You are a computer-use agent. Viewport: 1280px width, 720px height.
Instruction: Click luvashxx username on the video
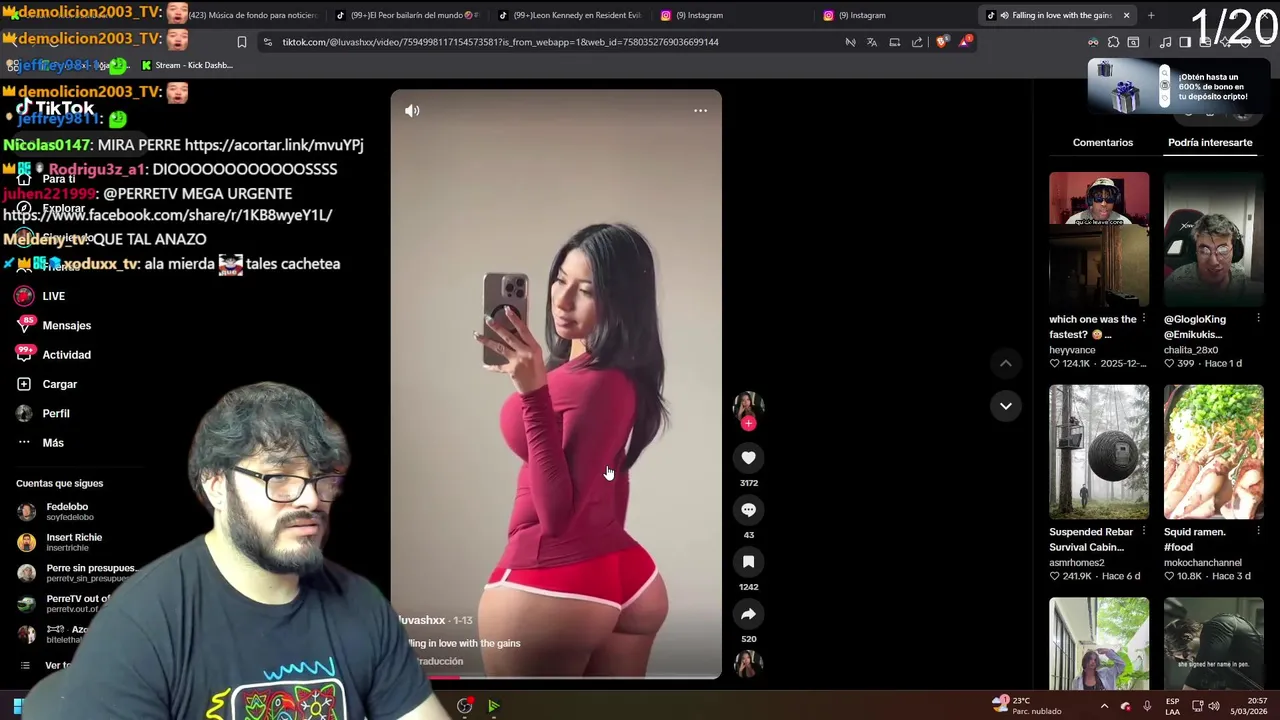(422, 620)
